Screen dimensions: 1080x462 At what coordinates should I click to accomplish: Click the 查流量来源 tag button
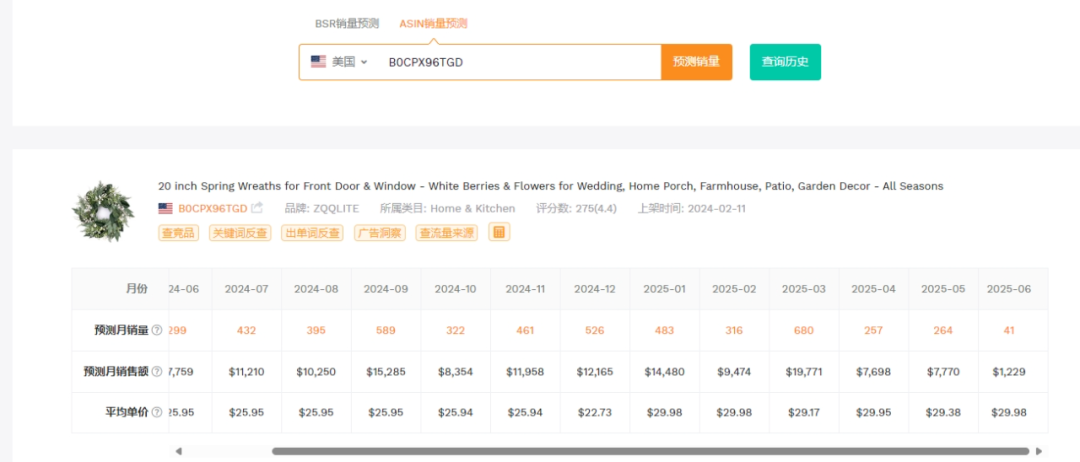446,233
